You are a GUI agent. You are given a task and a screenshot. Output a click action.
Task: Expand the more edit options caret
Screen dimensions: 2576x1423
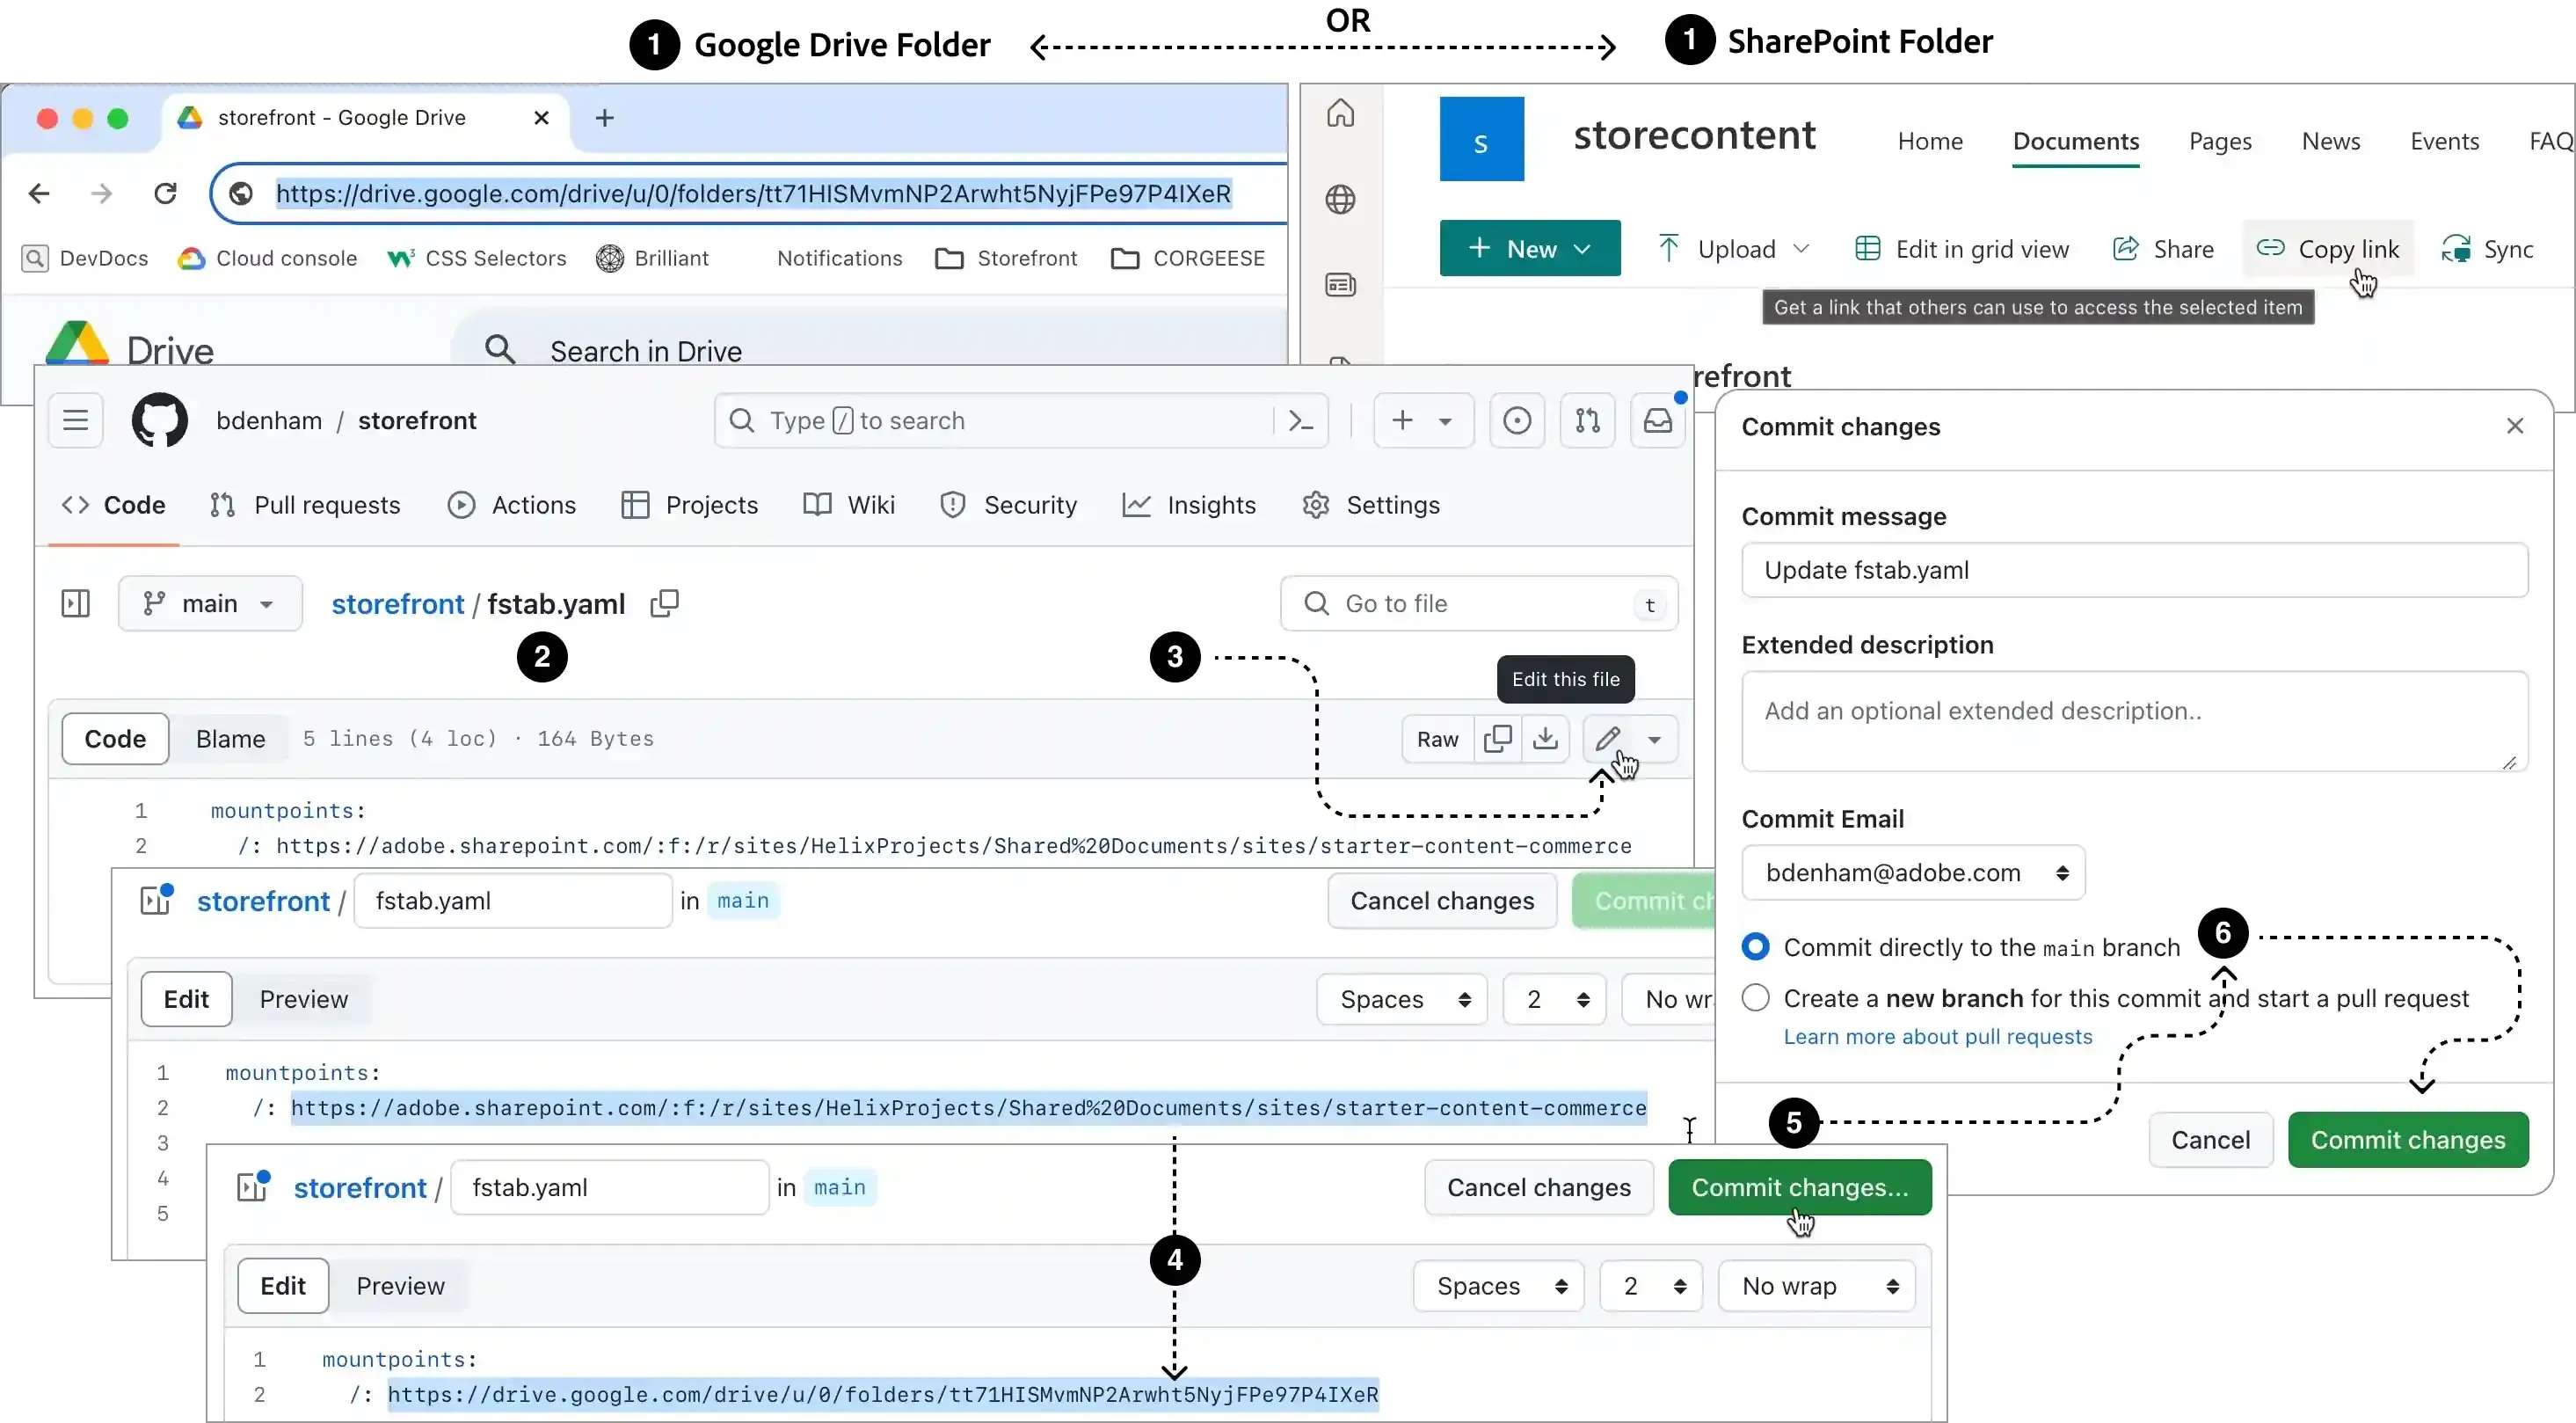pos(1654,739)
